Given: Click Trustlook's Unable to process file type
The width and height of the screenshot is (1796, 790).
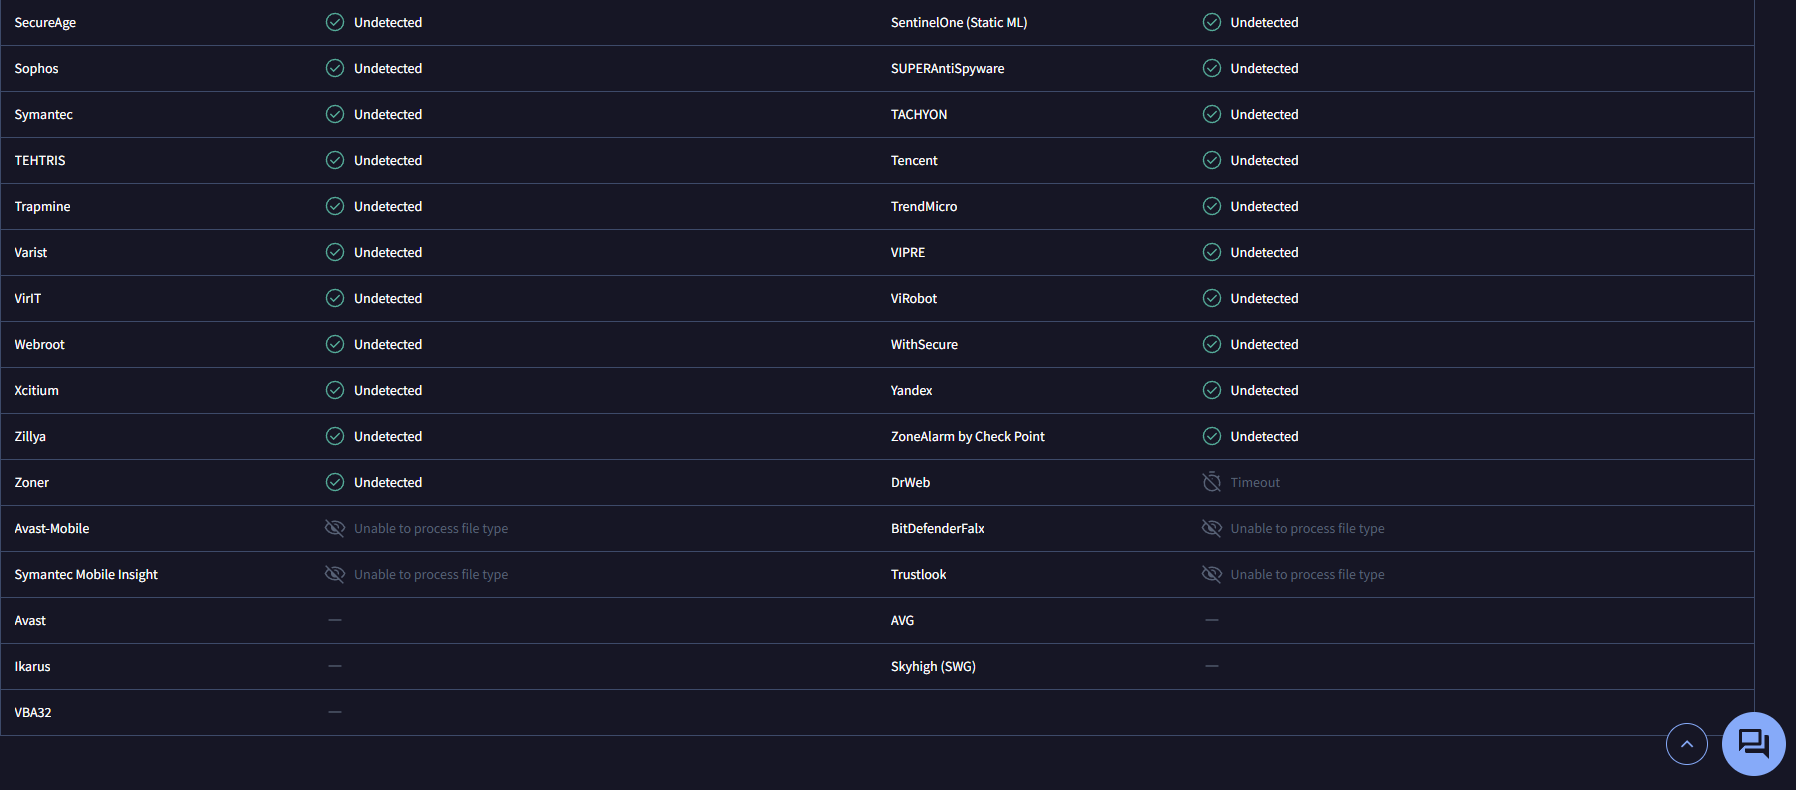Looking at the screenshot, I should (1307, 574).
